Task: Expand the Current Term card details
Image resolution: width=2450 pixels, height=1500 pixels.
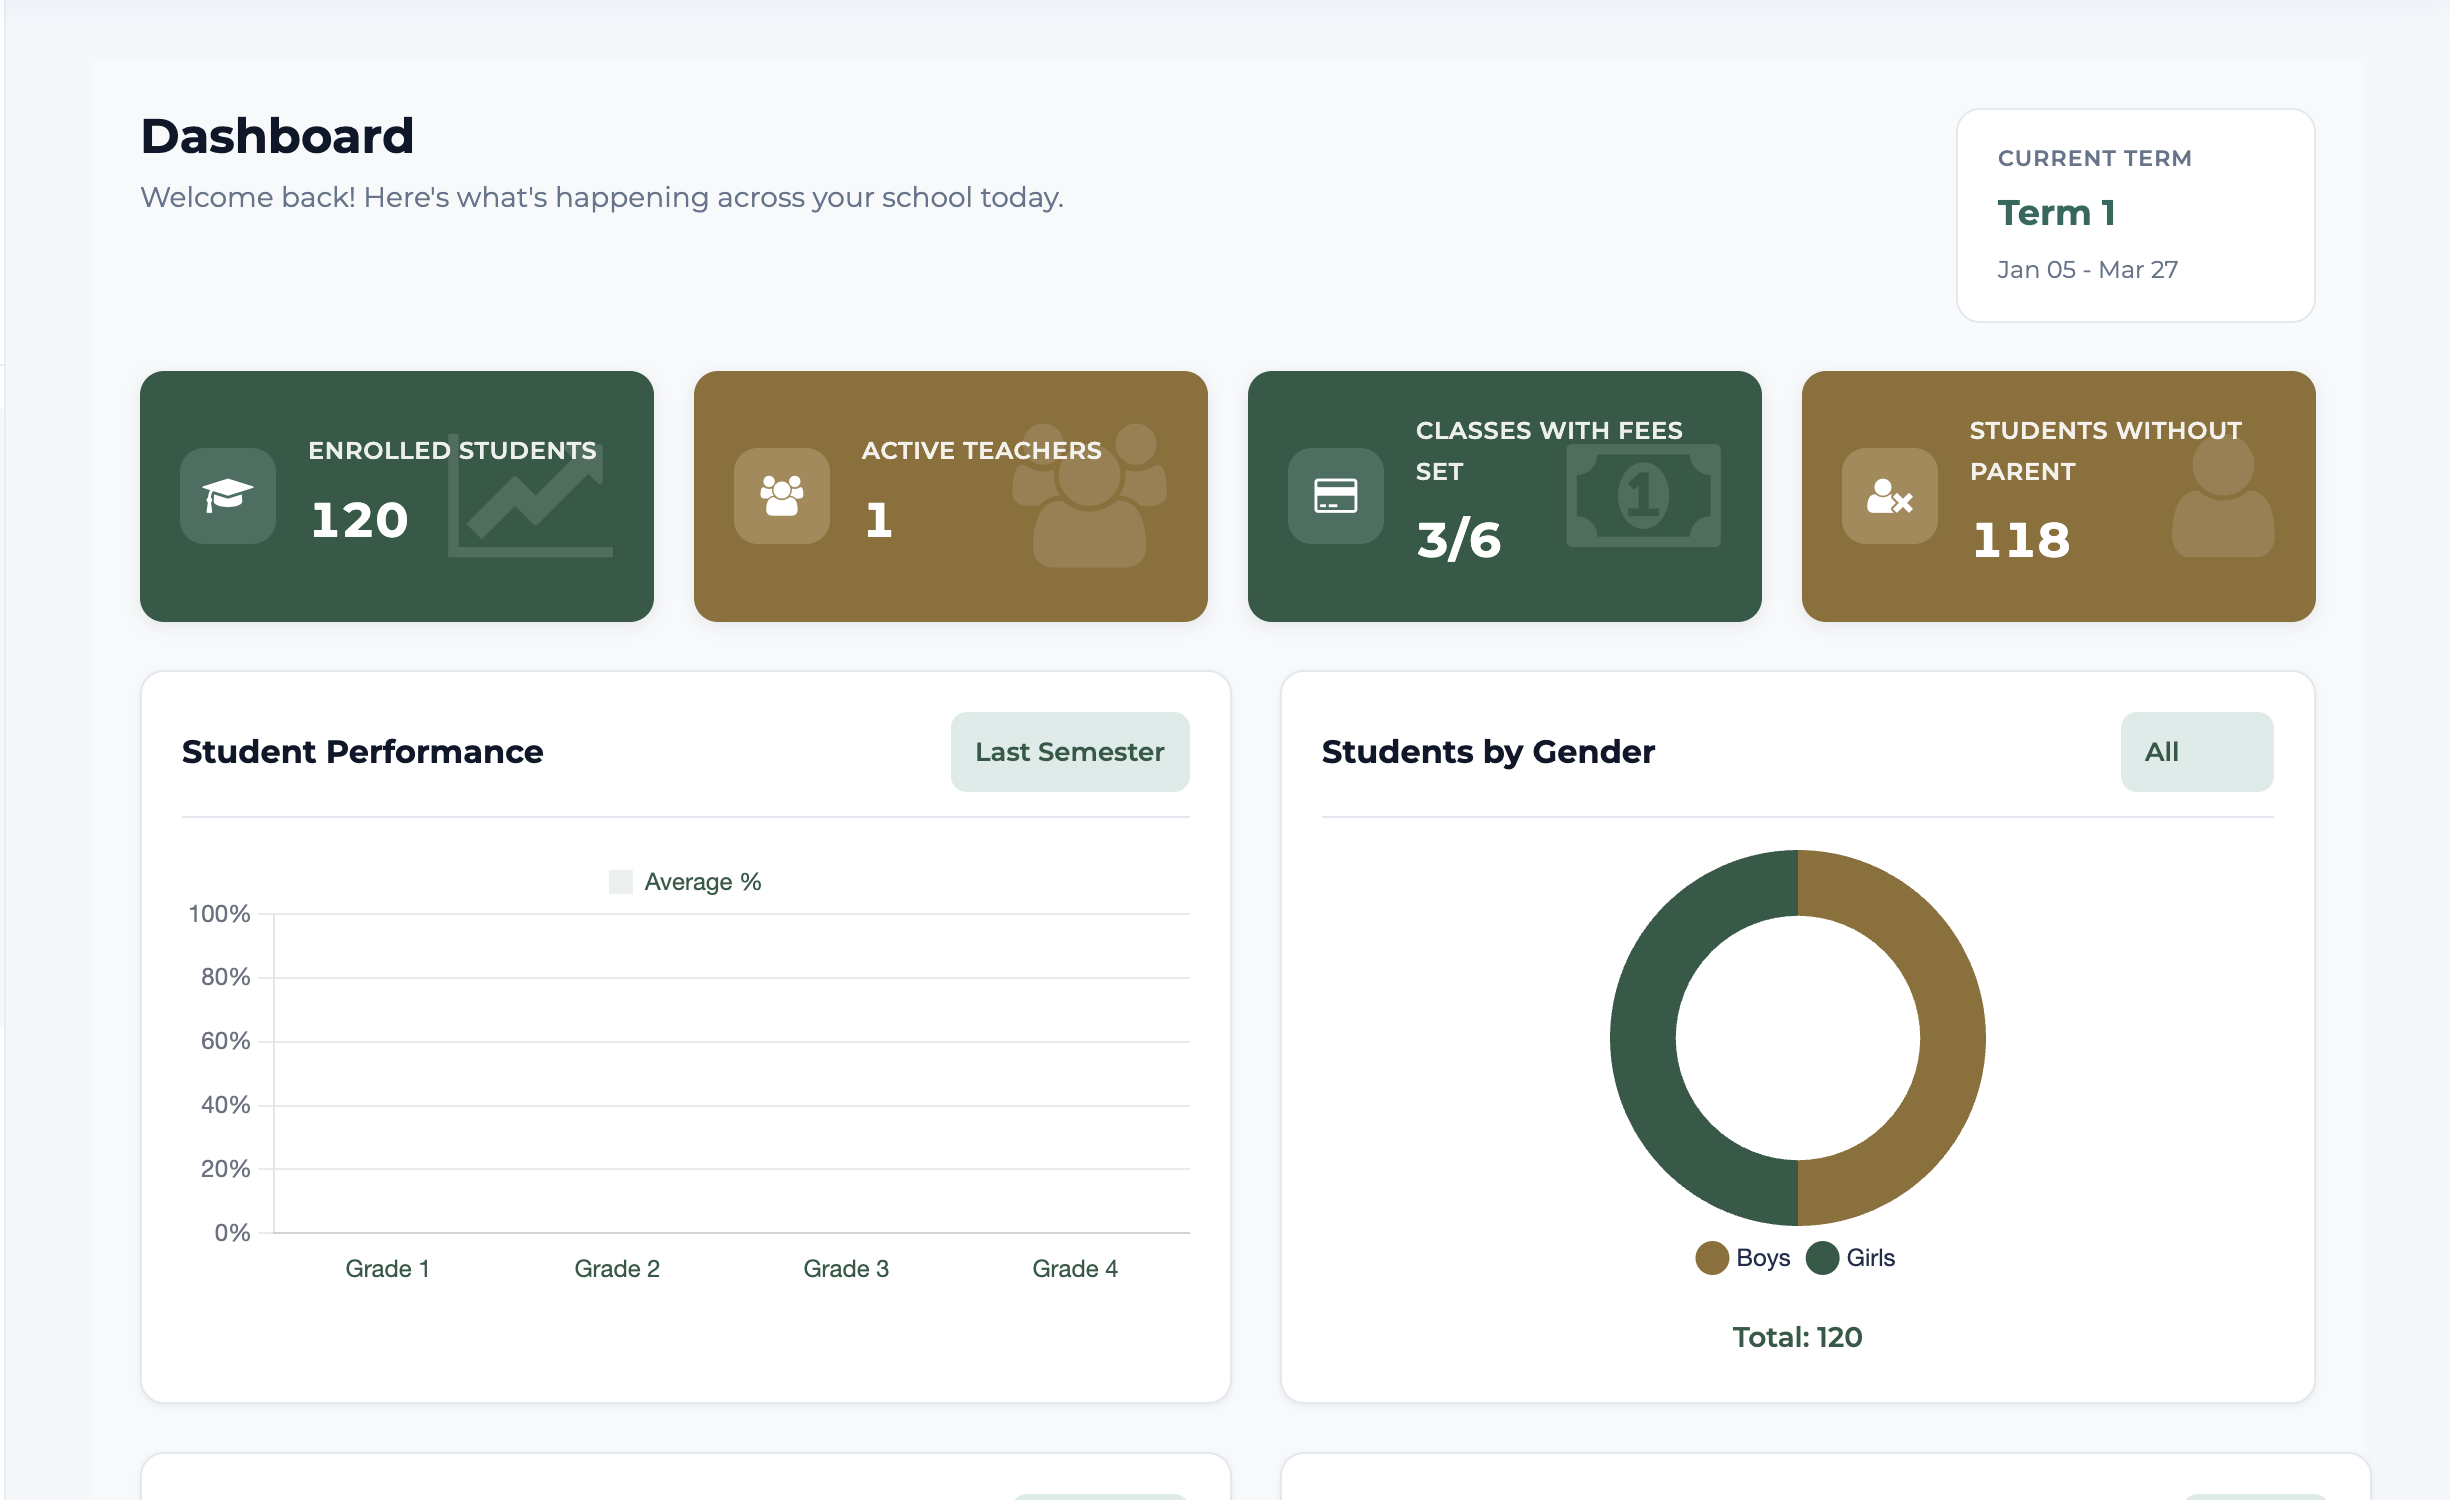Action: (2135, 213)
